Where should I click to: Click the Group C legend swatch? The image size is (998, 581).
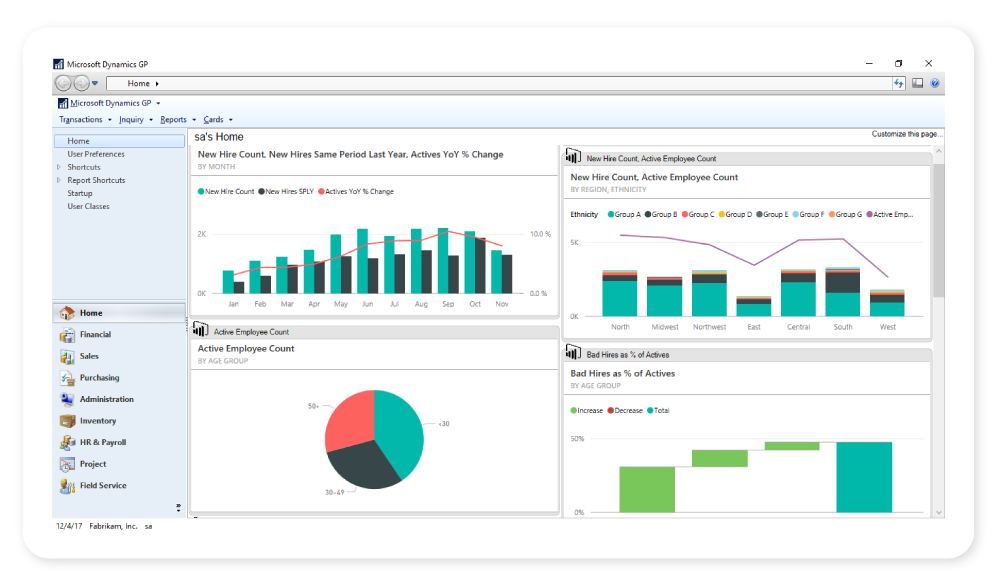tap(685, 214)
